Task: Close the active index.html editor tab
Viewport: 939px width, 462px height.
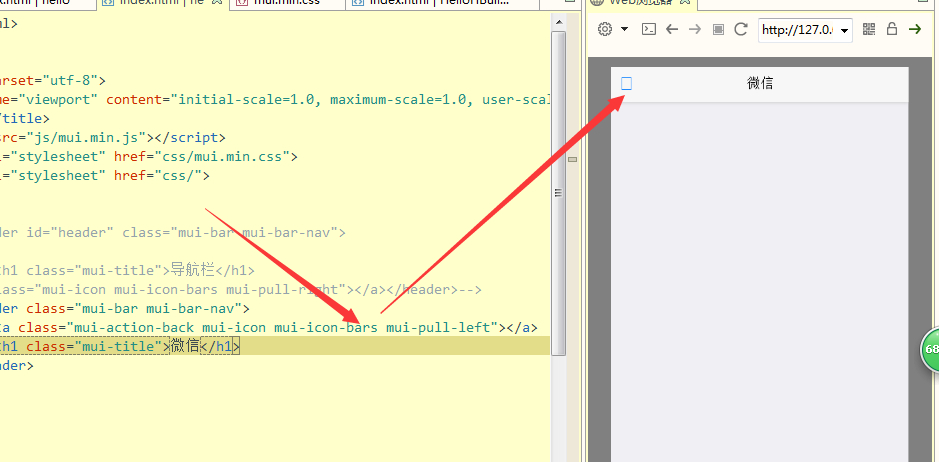Action: click(x=217, y=3)
